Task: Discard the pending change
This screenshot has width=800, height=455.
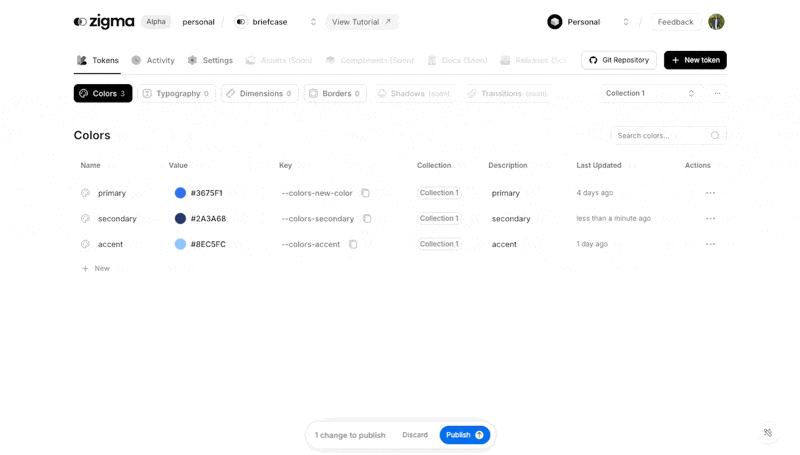Action: click(415, 435)
